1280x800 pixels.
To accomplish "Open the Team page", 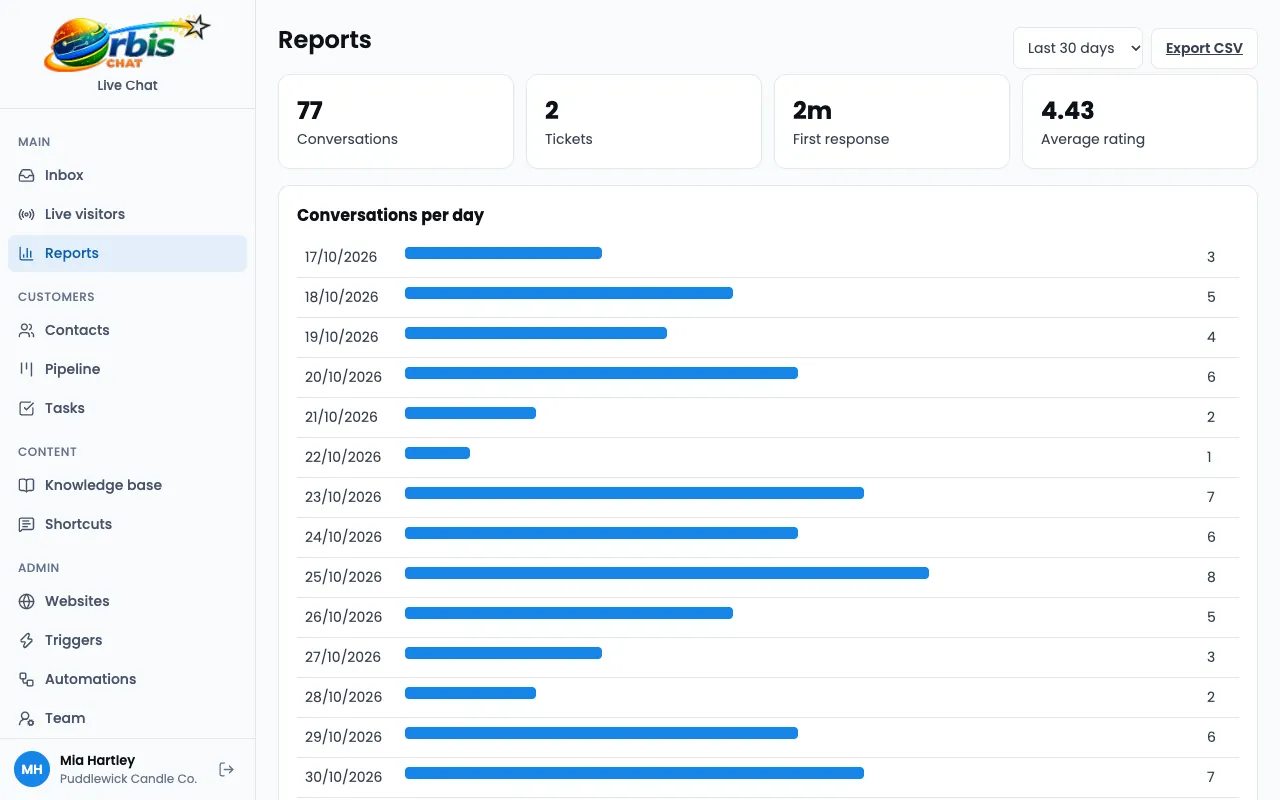I will pyautogui.click(x=128, y=718).
